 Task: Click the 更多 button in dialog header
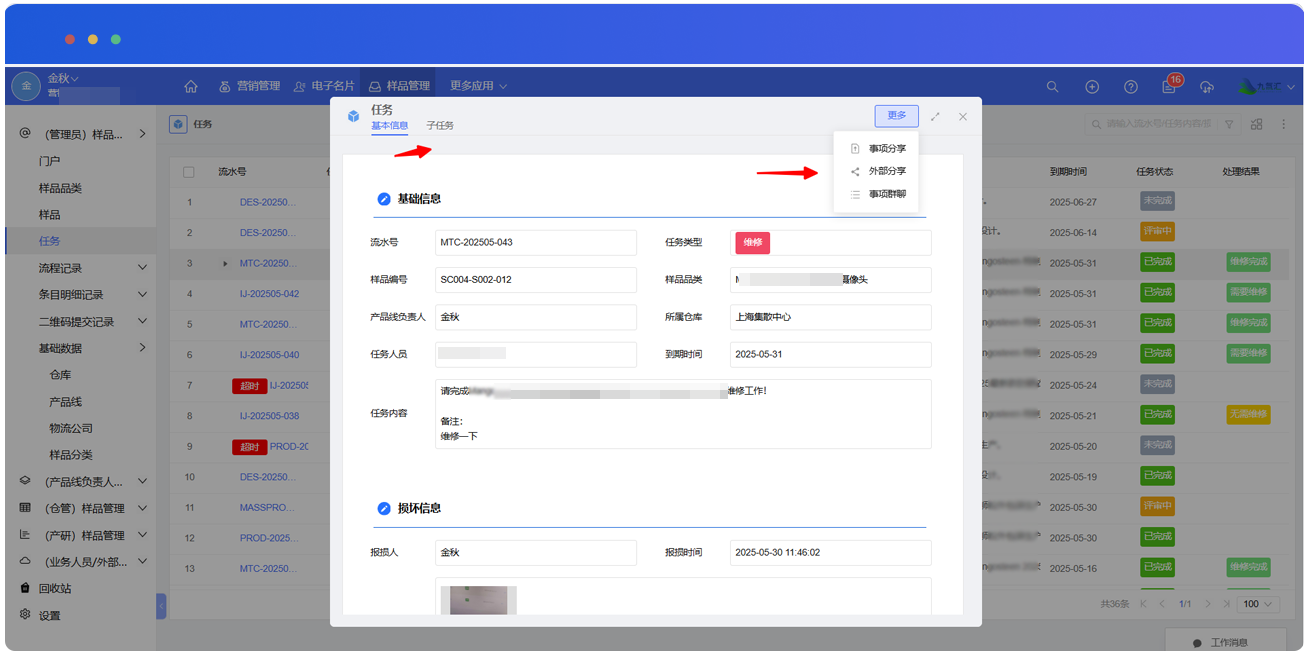click(x=896, y=116)
